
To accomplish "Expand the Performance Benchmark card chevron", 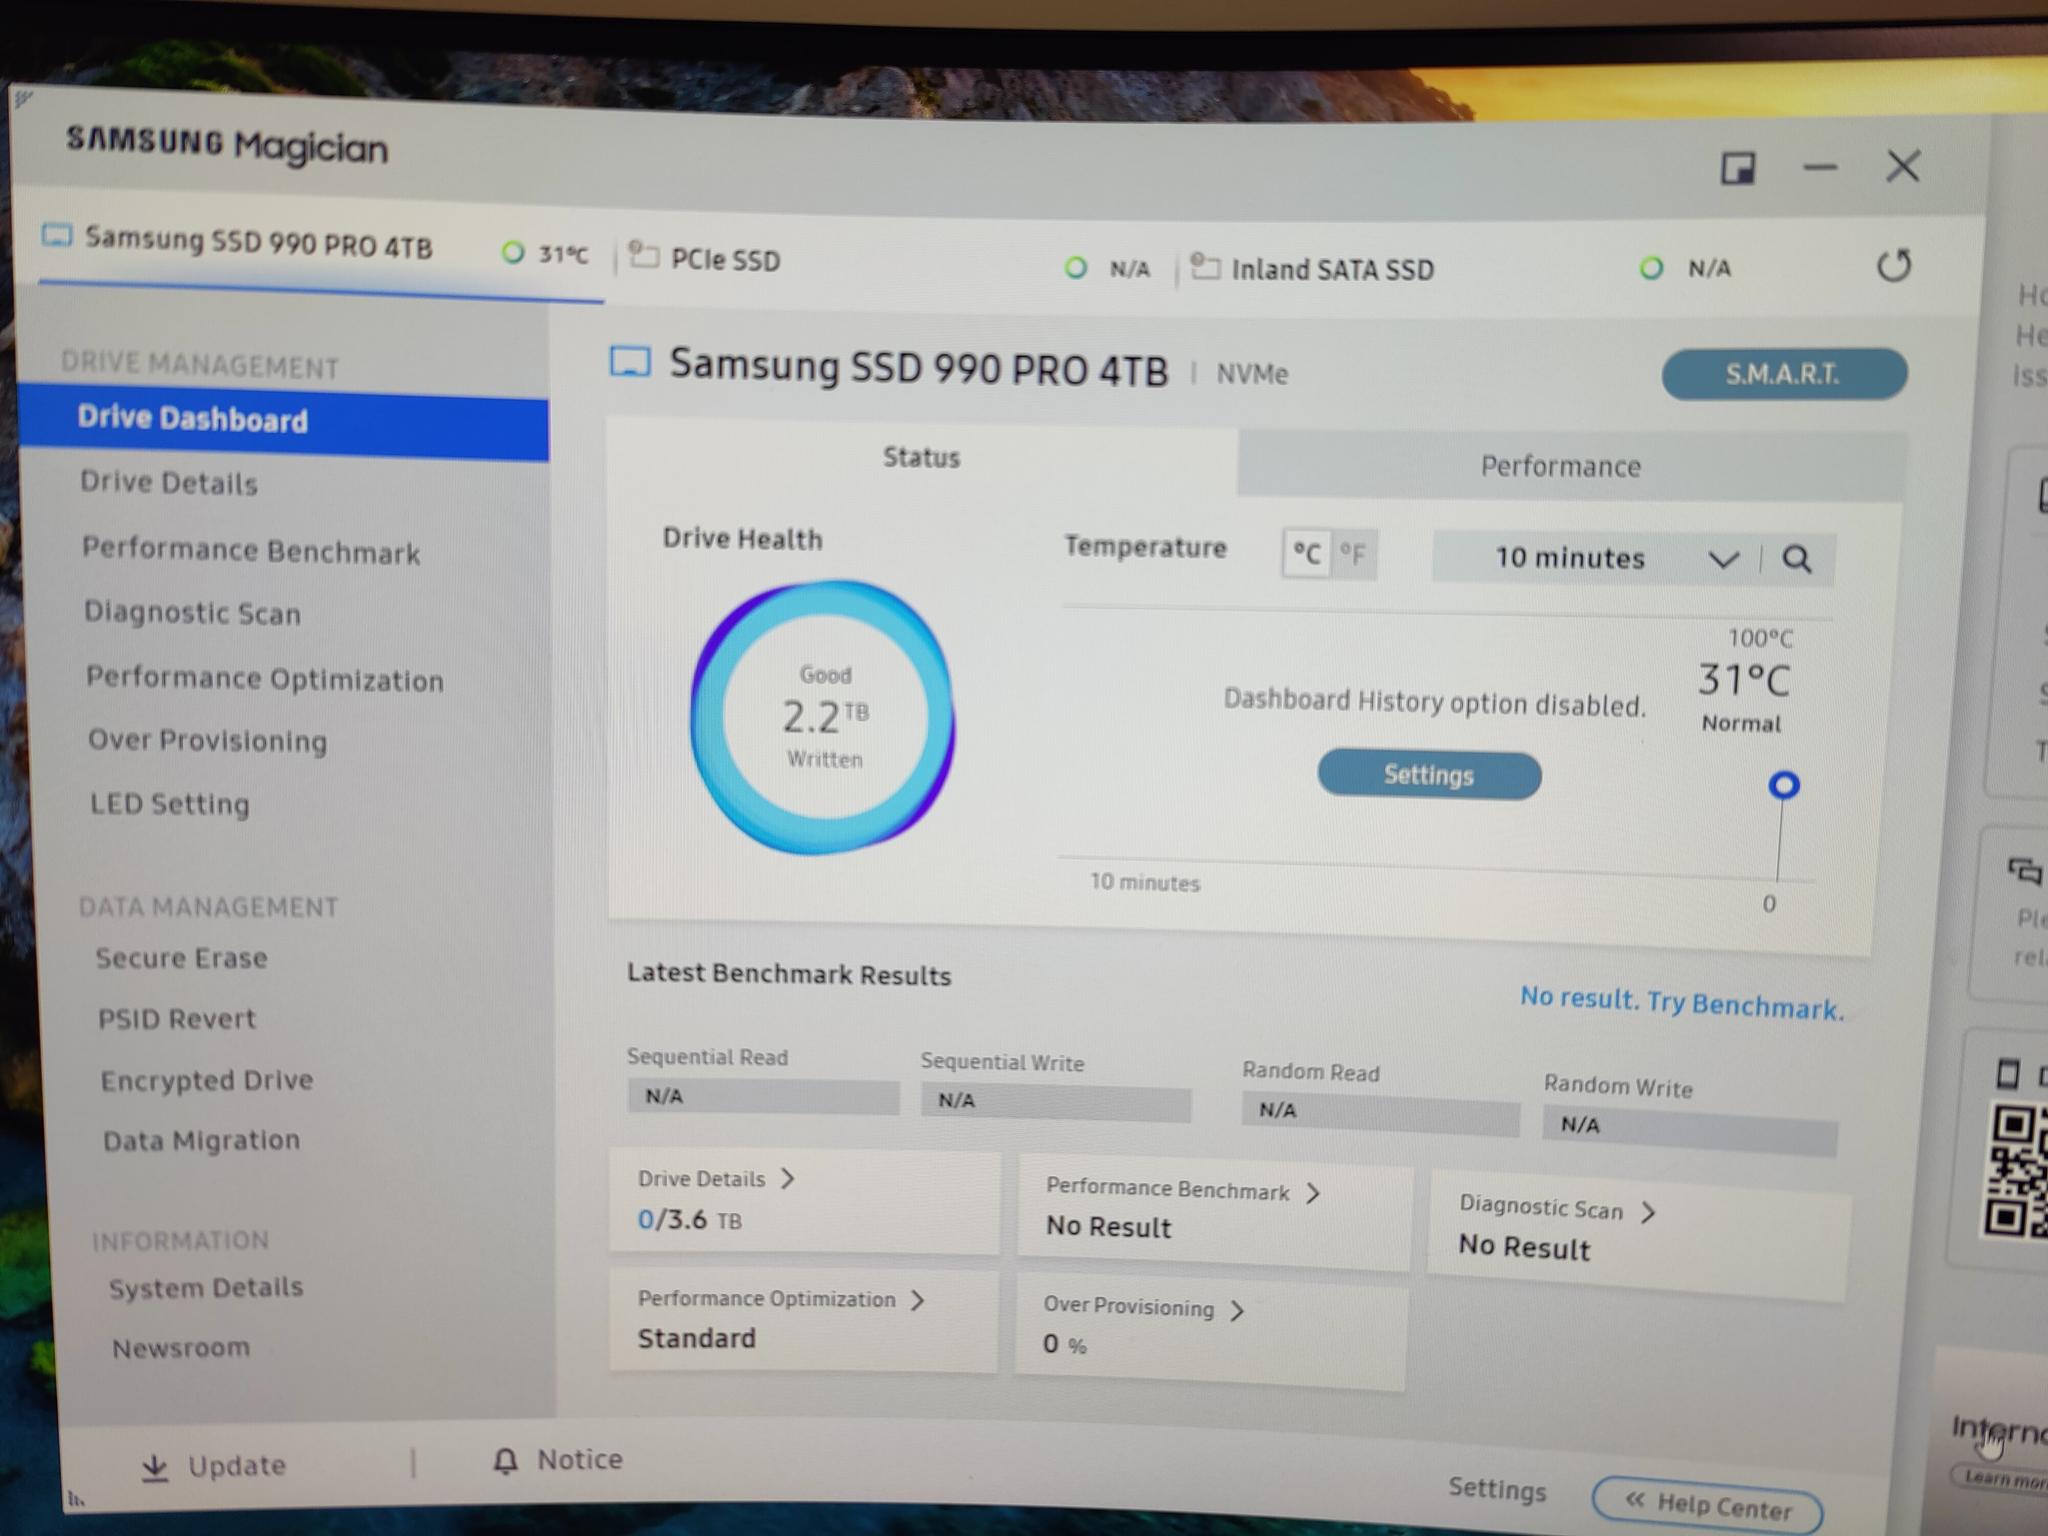I will (1313, 1192).
